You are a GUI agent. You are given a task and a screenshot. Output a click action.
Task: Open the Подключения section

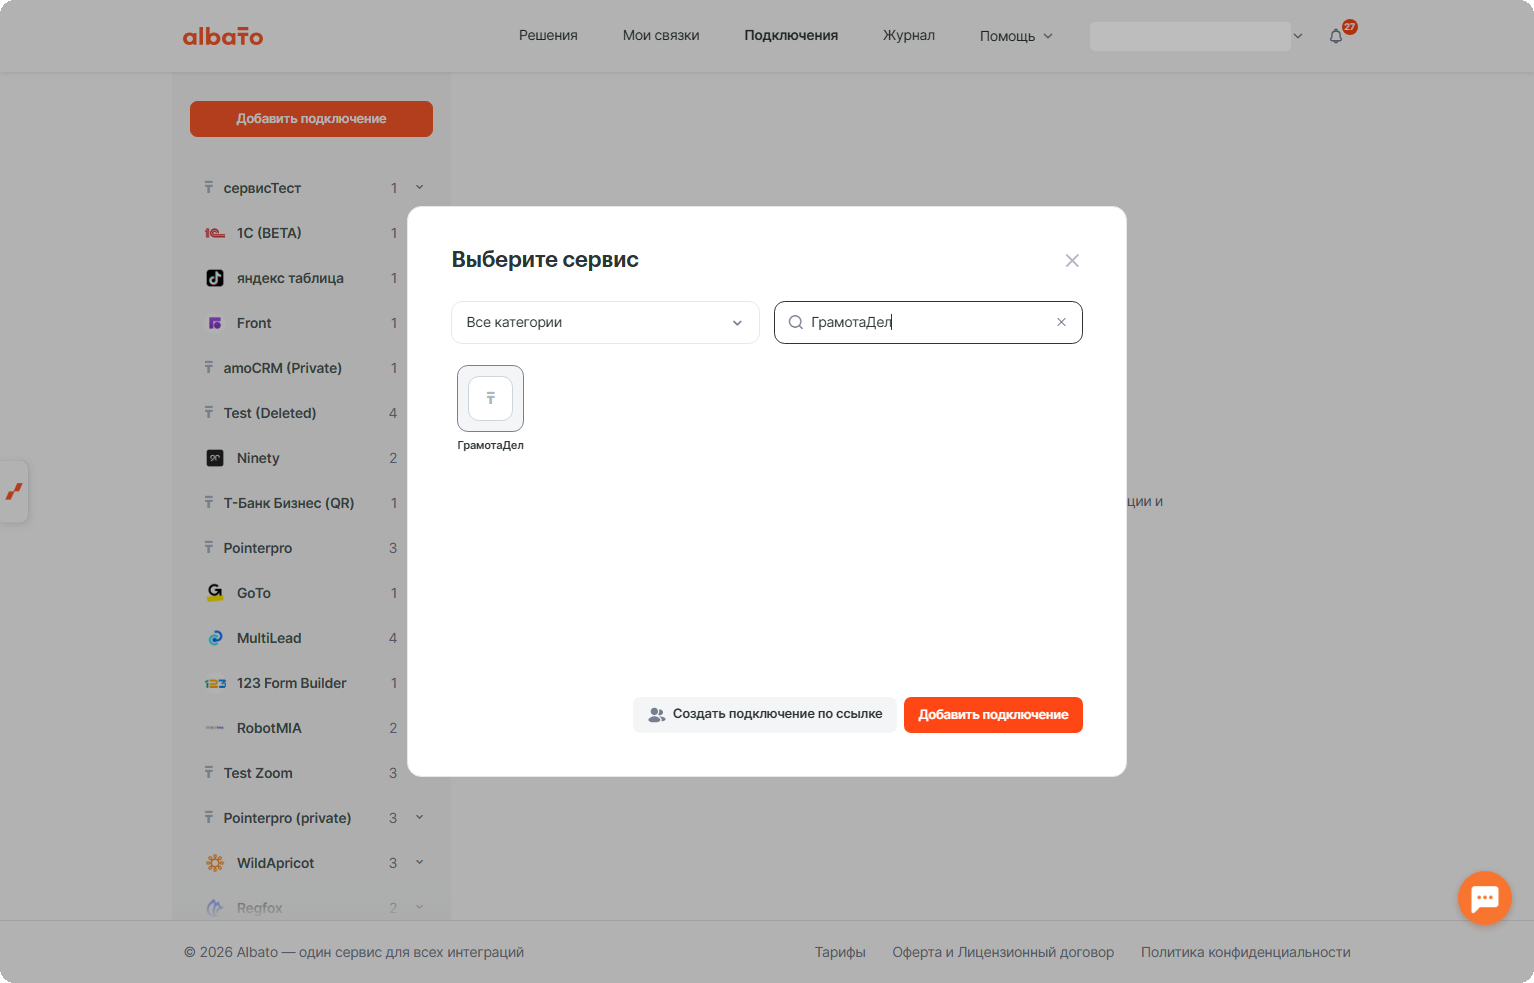coord(791,35)
